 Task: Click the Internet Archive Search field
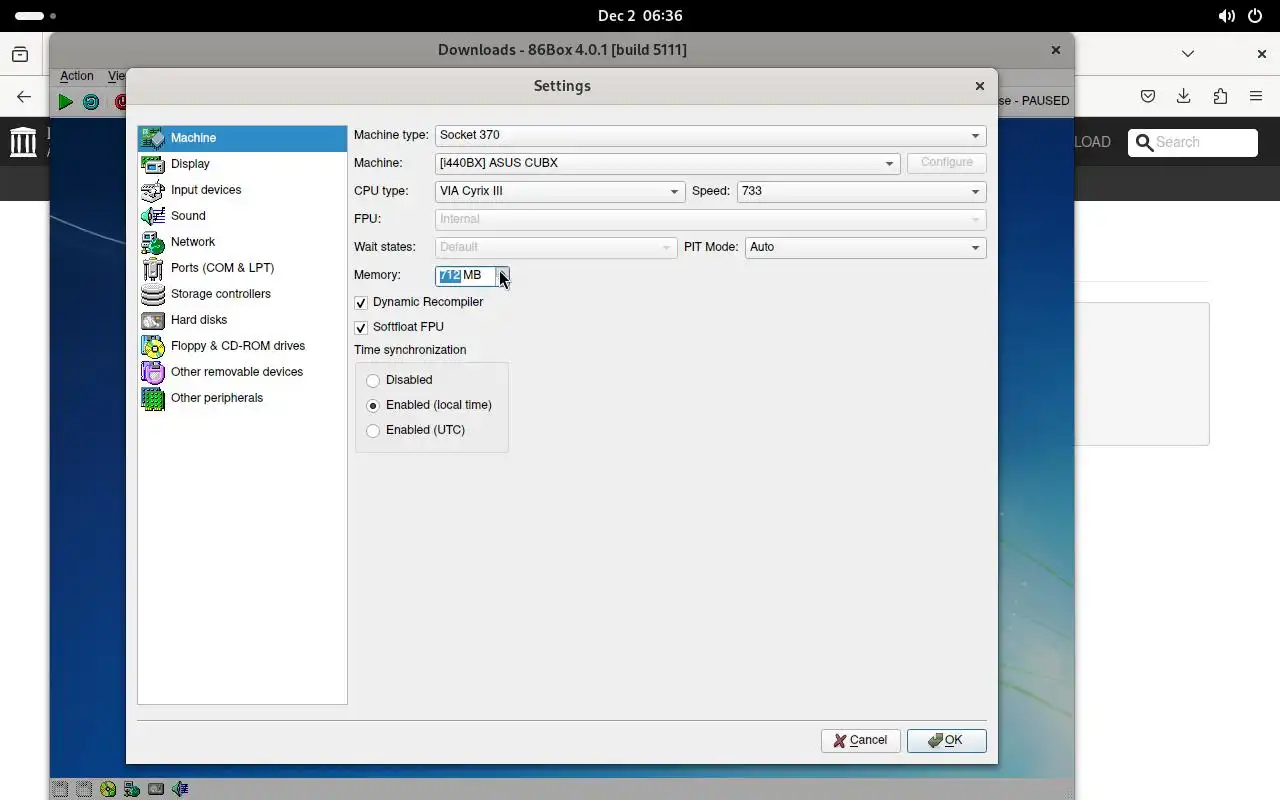1193,143
